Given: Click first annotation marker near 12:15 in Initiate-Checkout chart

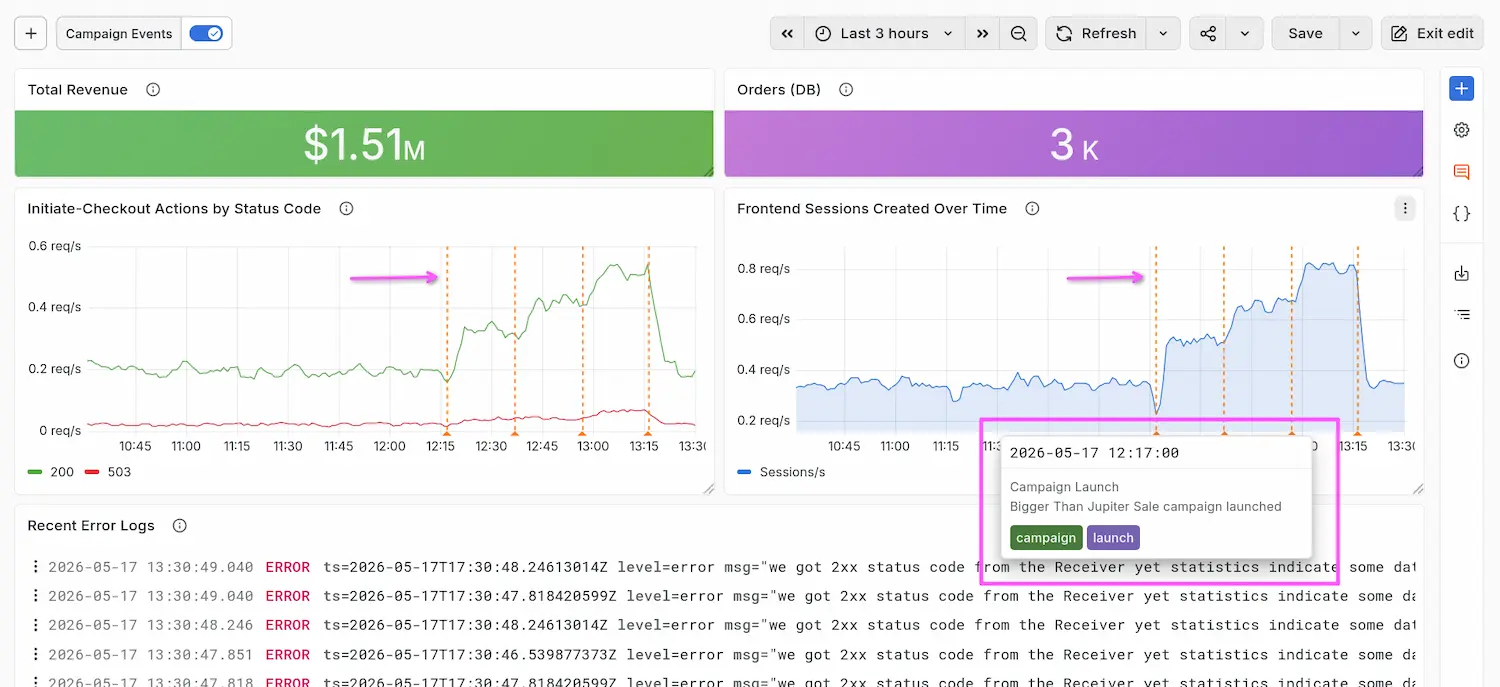Looking at the screenshot, I should coord(447,431).
